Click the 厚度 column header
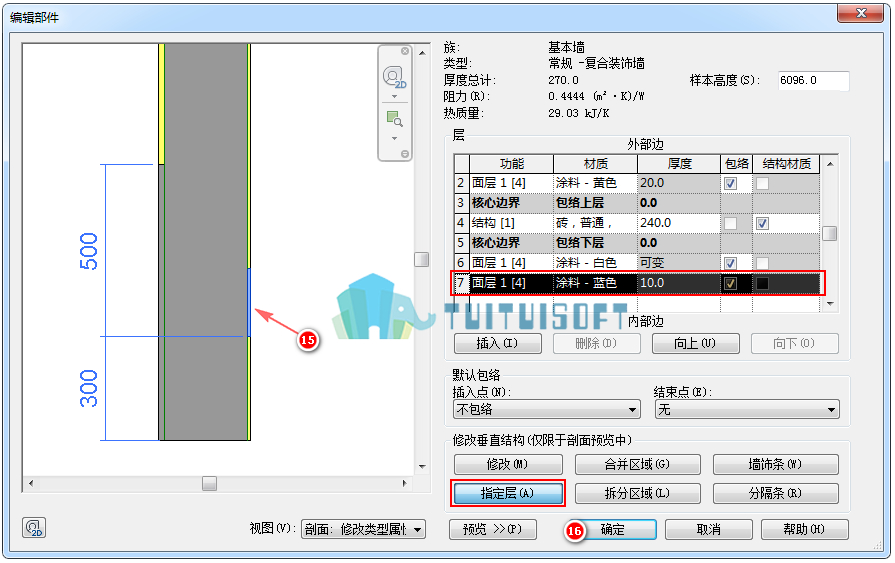Image resolution: width=895 pixels, height=563 pixels. pyautogui.click(x=679, y=164)
